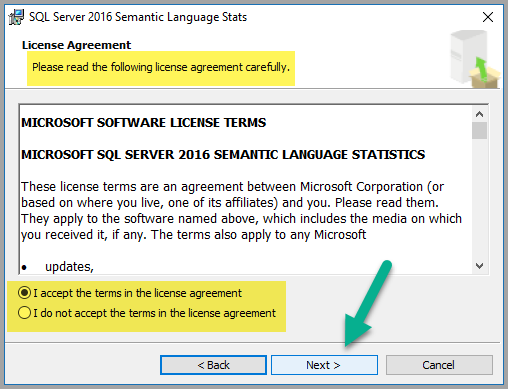Click the installer box graphic in header
This screenshot has height=389, width=508.
(x=475, y=59)
